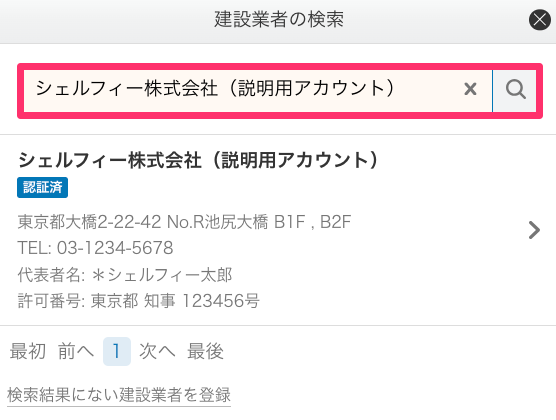556x420 pixels.
Task: Select page number 1
Action: pos(117,351)
